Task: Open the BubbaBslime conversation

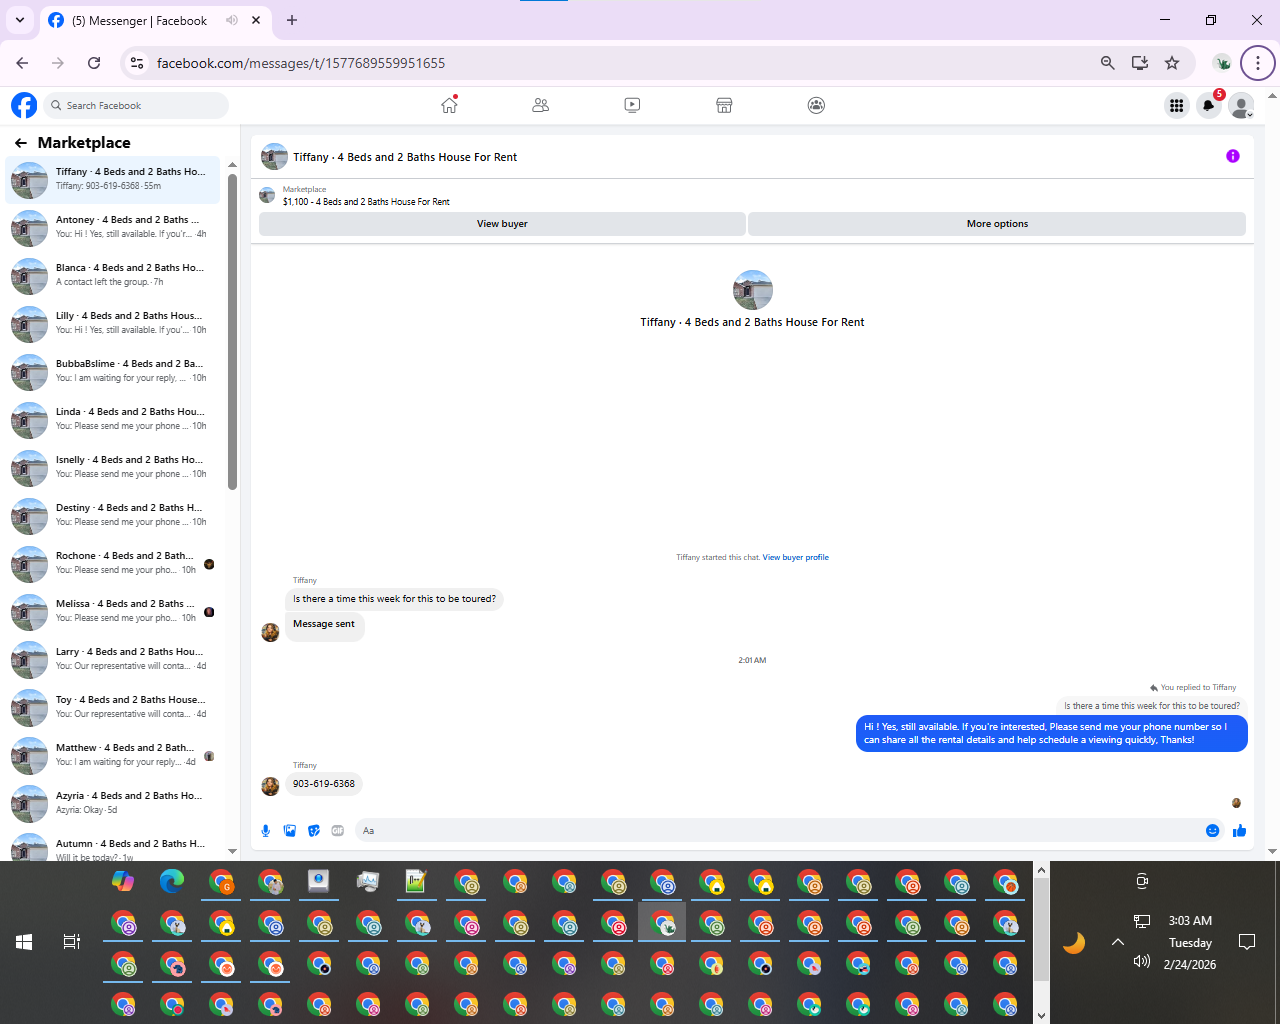Action: [x=112, y=371]
